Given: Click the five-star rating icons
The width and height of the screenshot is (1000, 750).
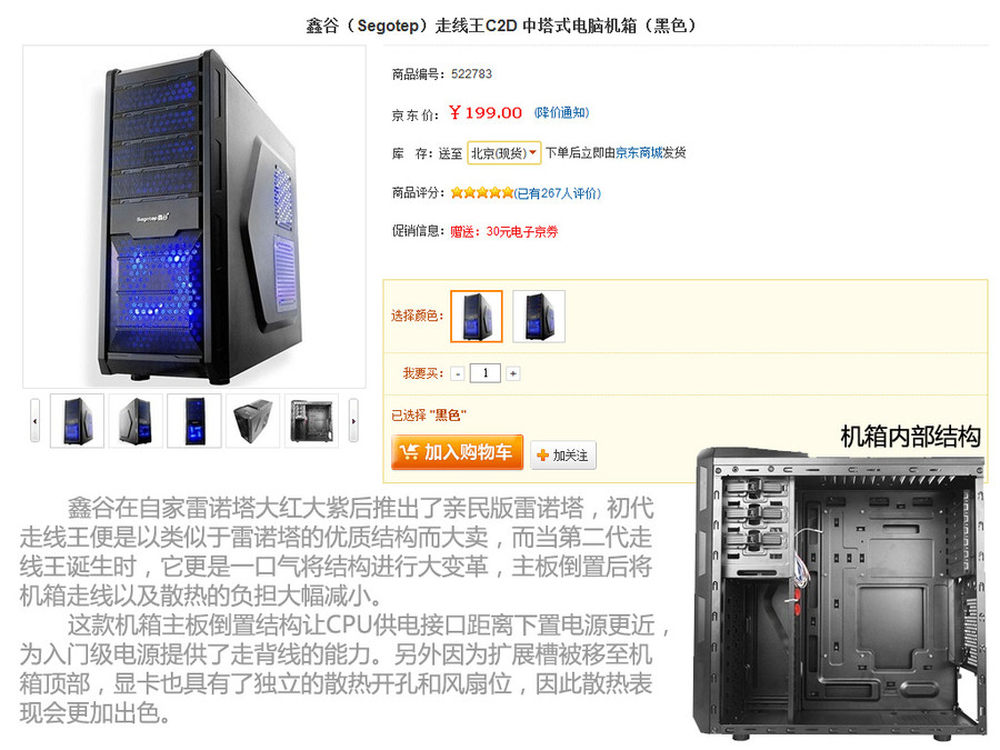Looking at the screenshot, I should (x=482, y=193).
